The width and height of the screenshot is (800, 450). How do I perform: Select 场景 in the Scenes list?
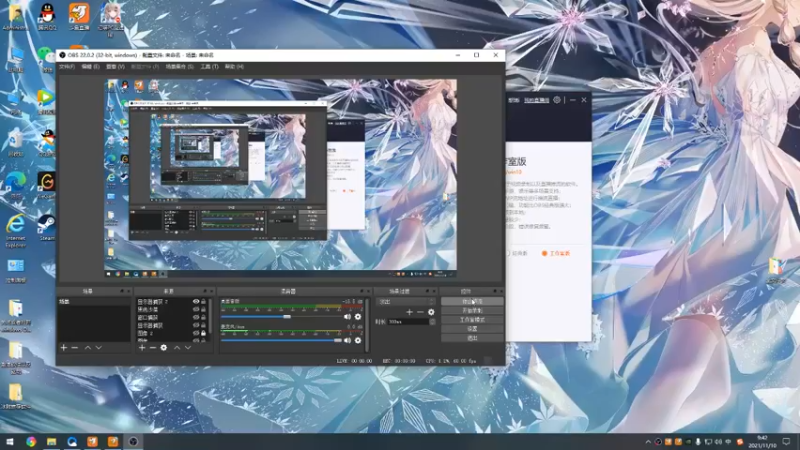click(94, 302)
